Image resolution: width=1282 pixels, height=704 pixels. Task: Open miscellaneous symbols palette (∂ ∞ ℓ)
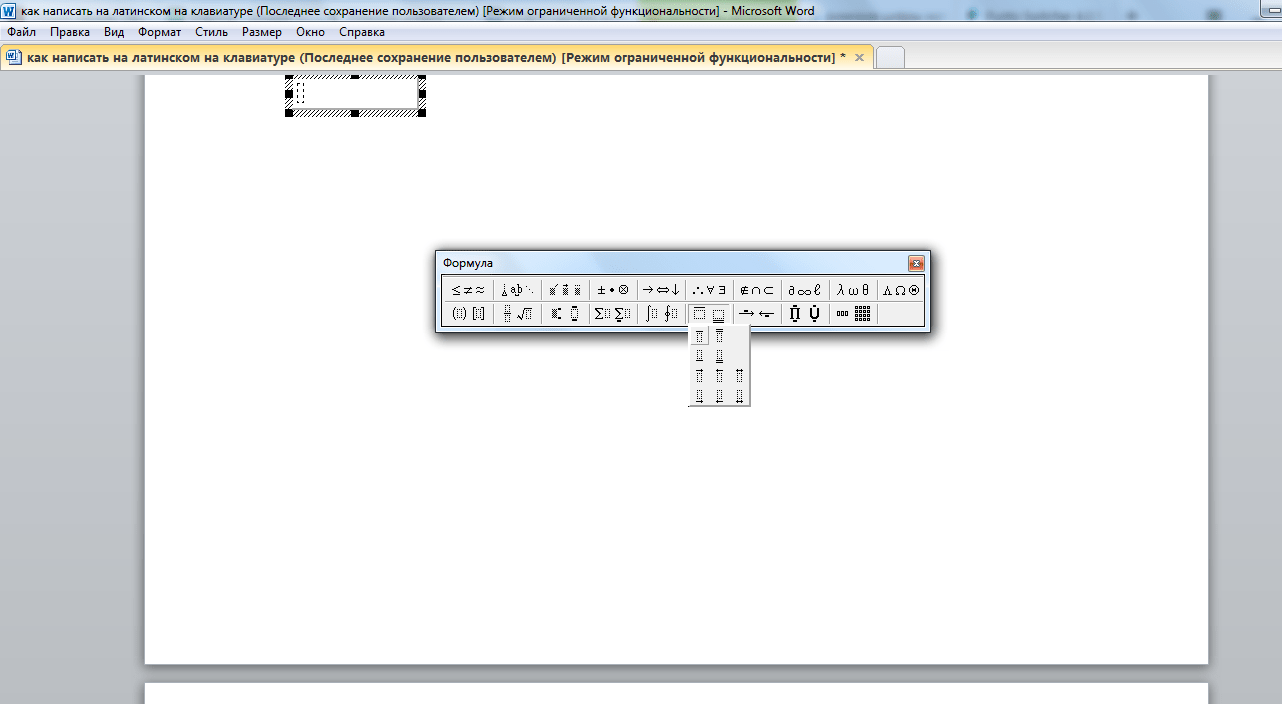tap(804, 290)
